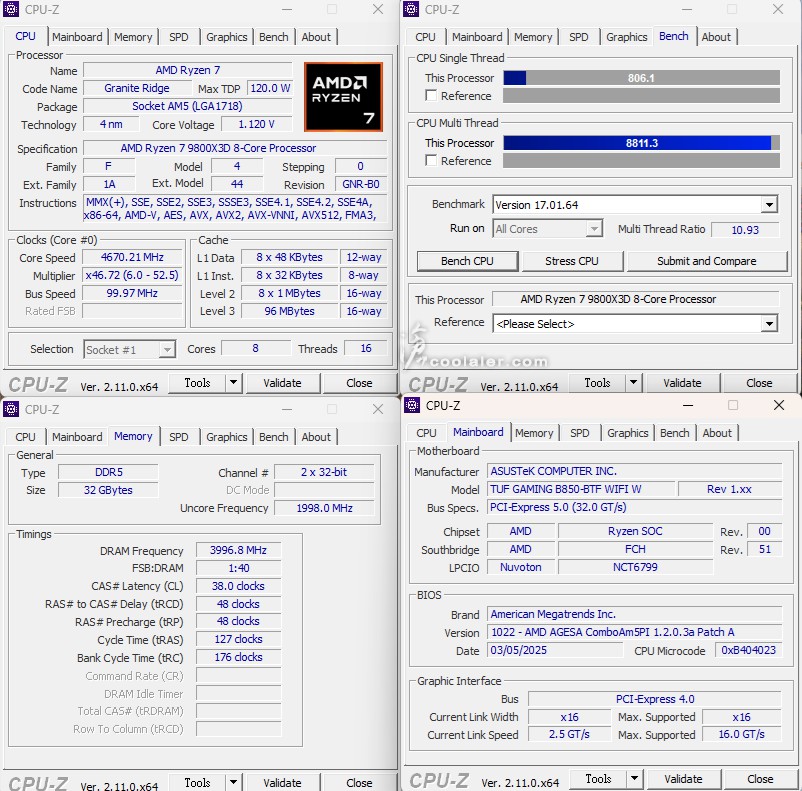Switch to Memory tab in the CPU window
Screen dimensions: 802x791
point(133,37)
